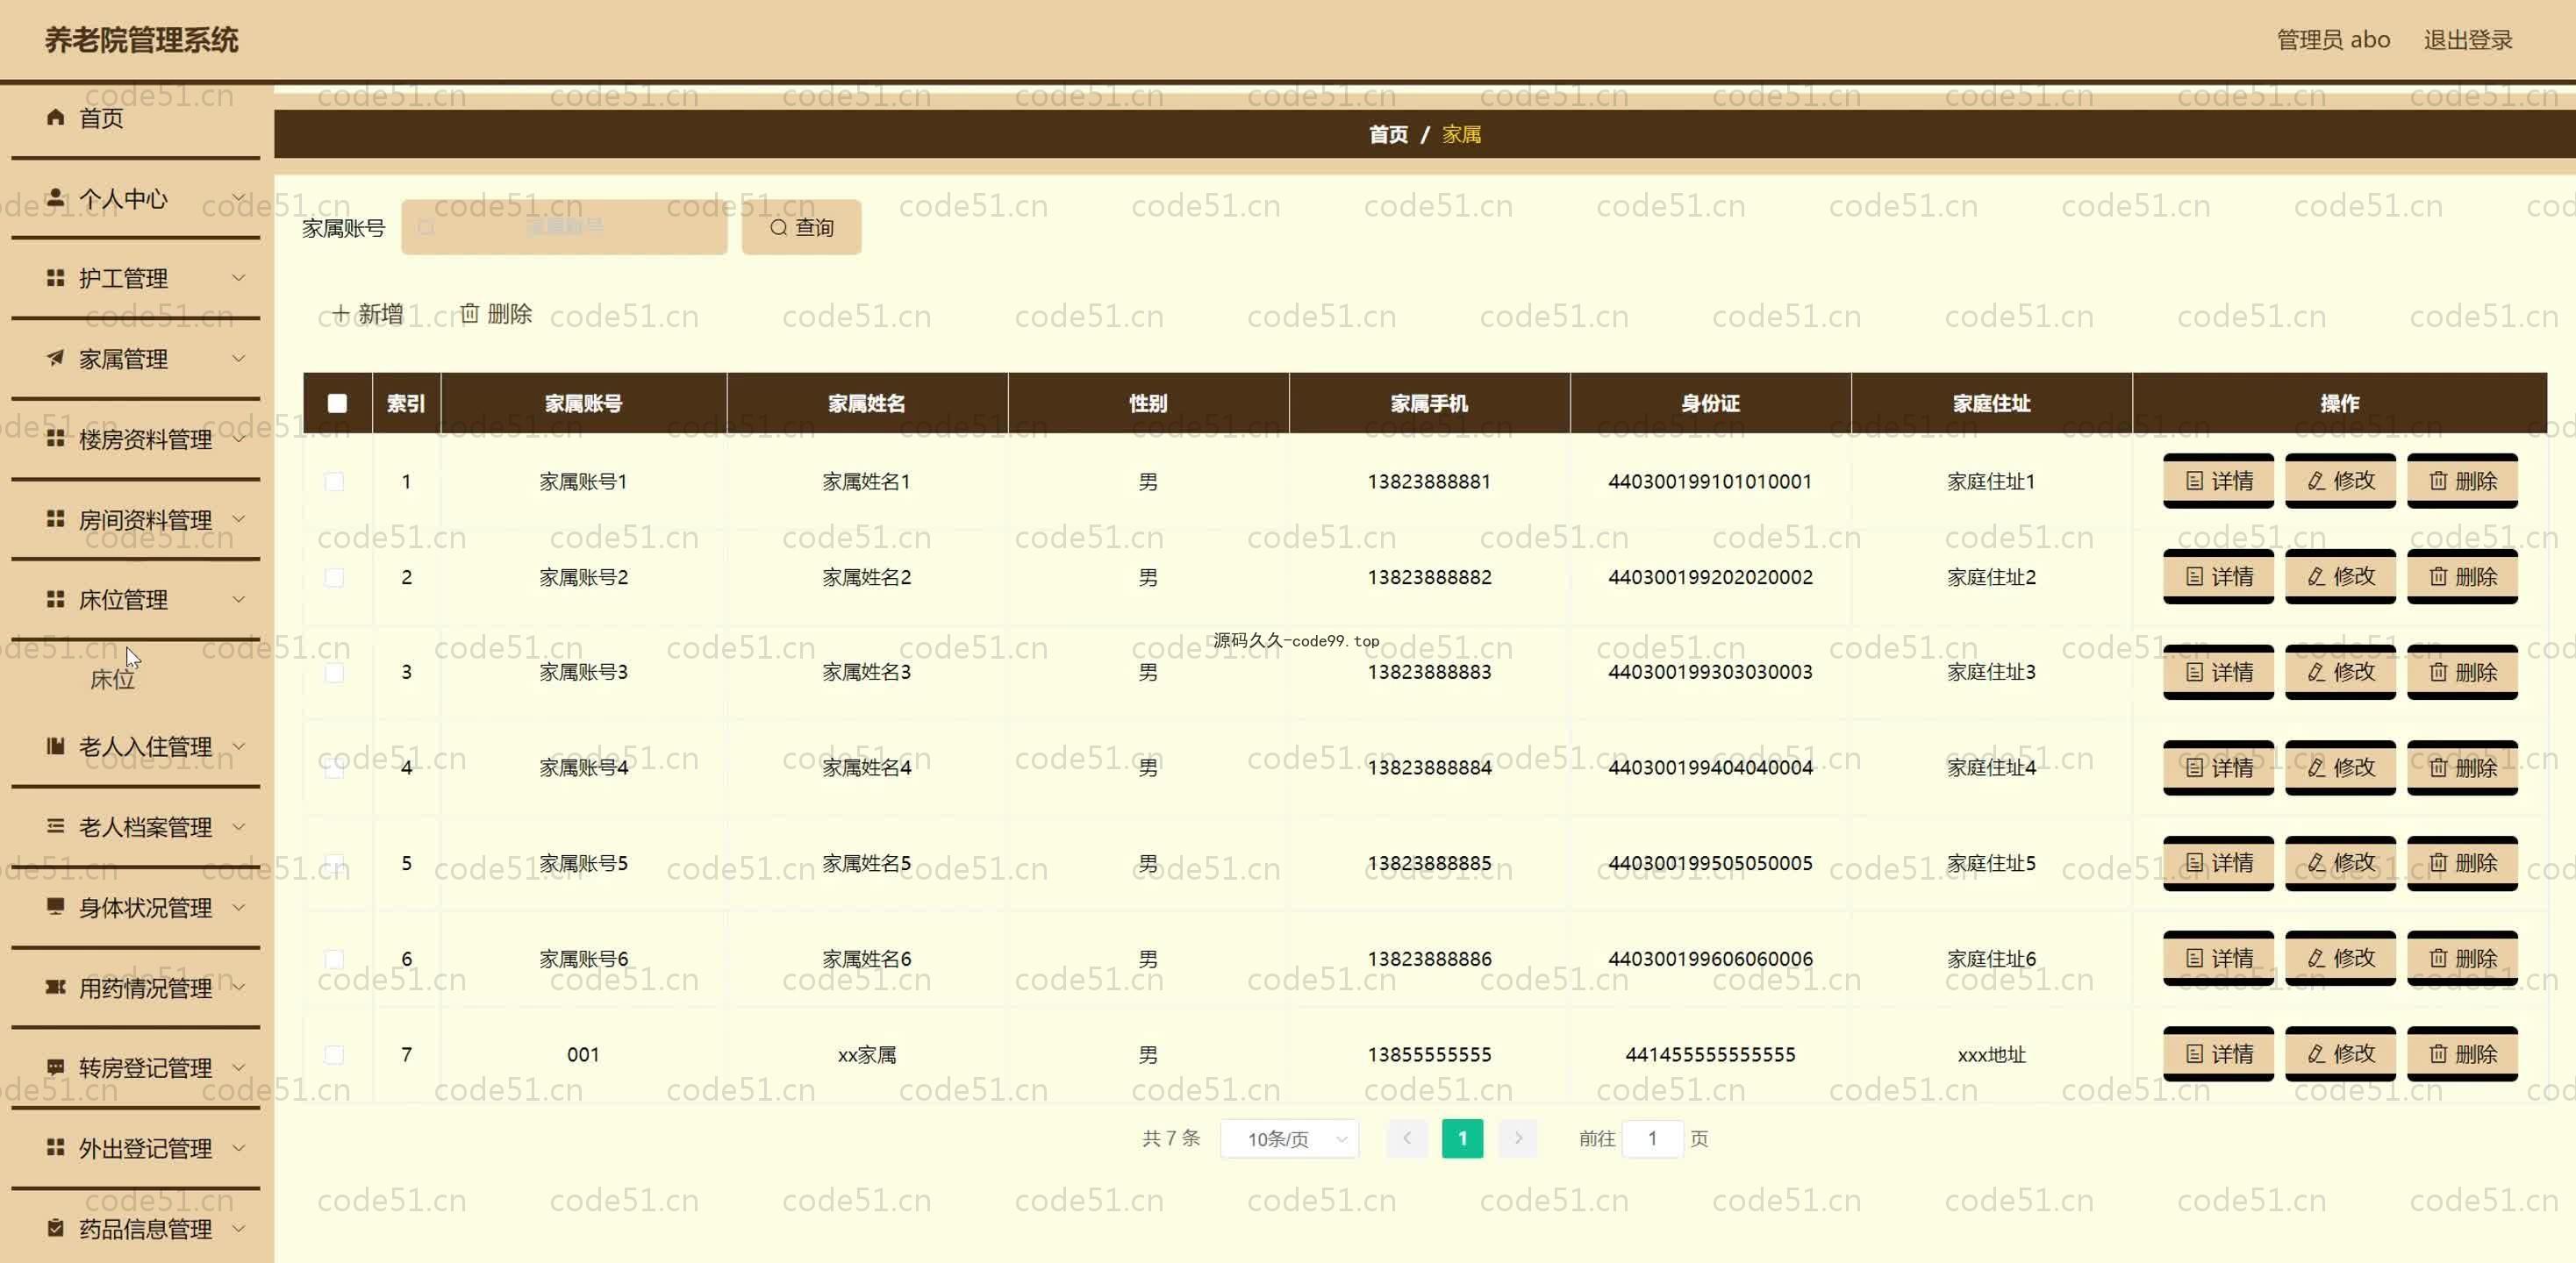The height and width of the screenshot is (1263, 2576).
Task: Expand the 老人档案管理 chevron
Action: (239, 826)
